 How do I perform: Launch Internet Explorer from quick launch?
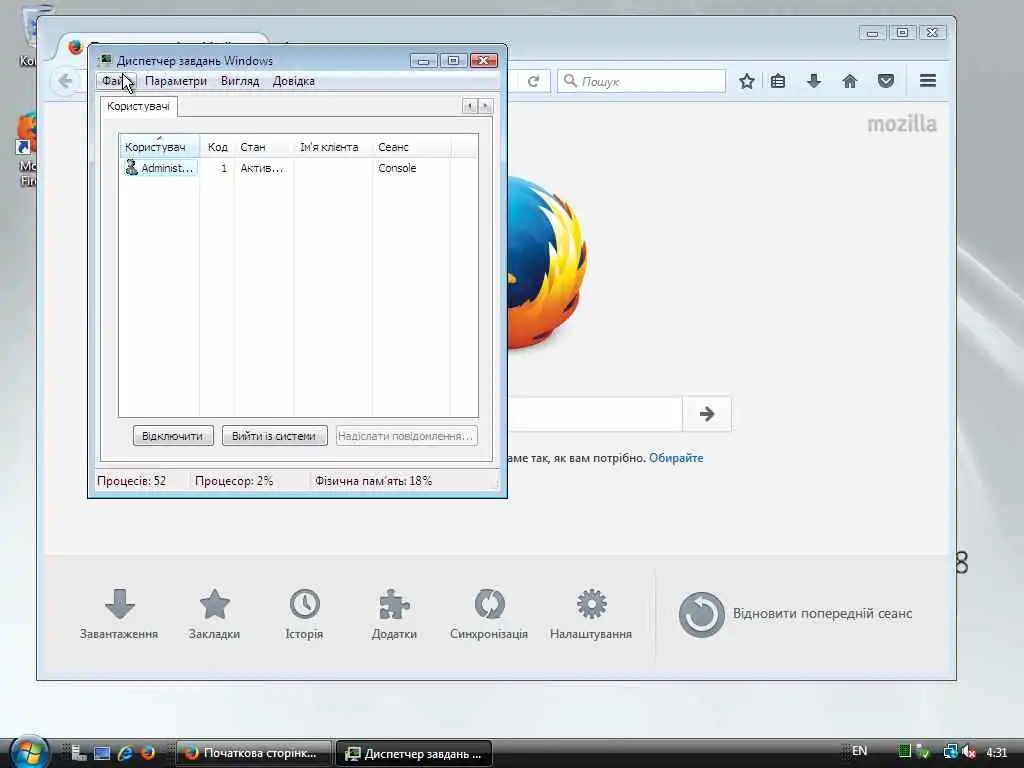coord(125,753)
